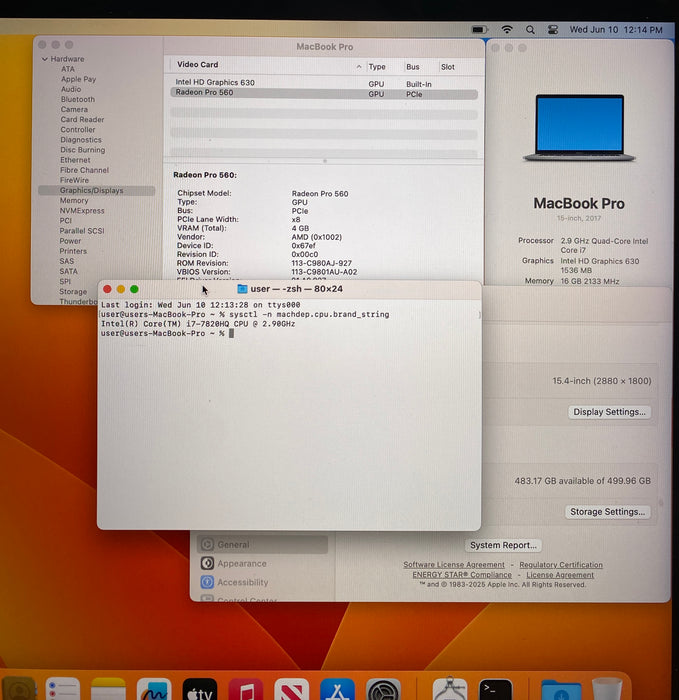This screenshot has height=700, width=679.
Task: Select PCI in the hardware list
Action: pos(65,221)
